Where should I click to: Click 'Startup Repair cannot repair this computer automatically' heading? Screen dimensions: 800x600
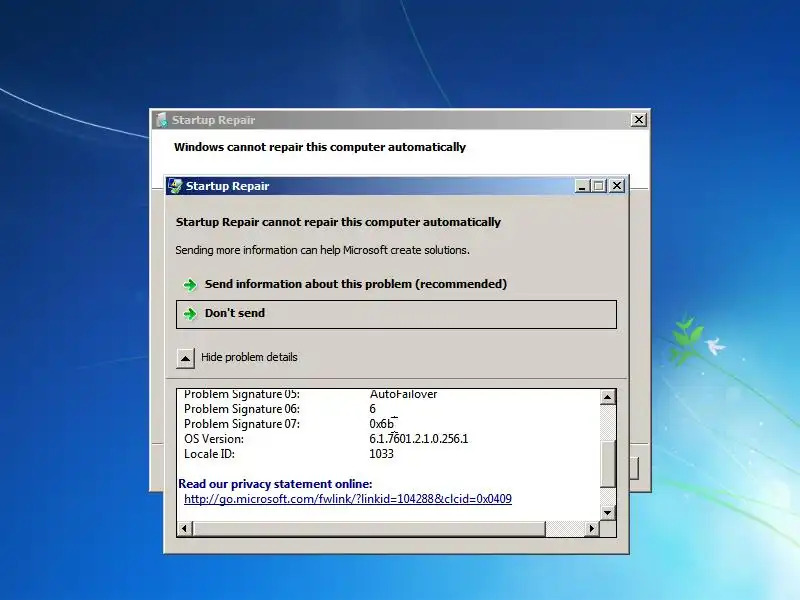pyautogui.click(x=338, y=222)
